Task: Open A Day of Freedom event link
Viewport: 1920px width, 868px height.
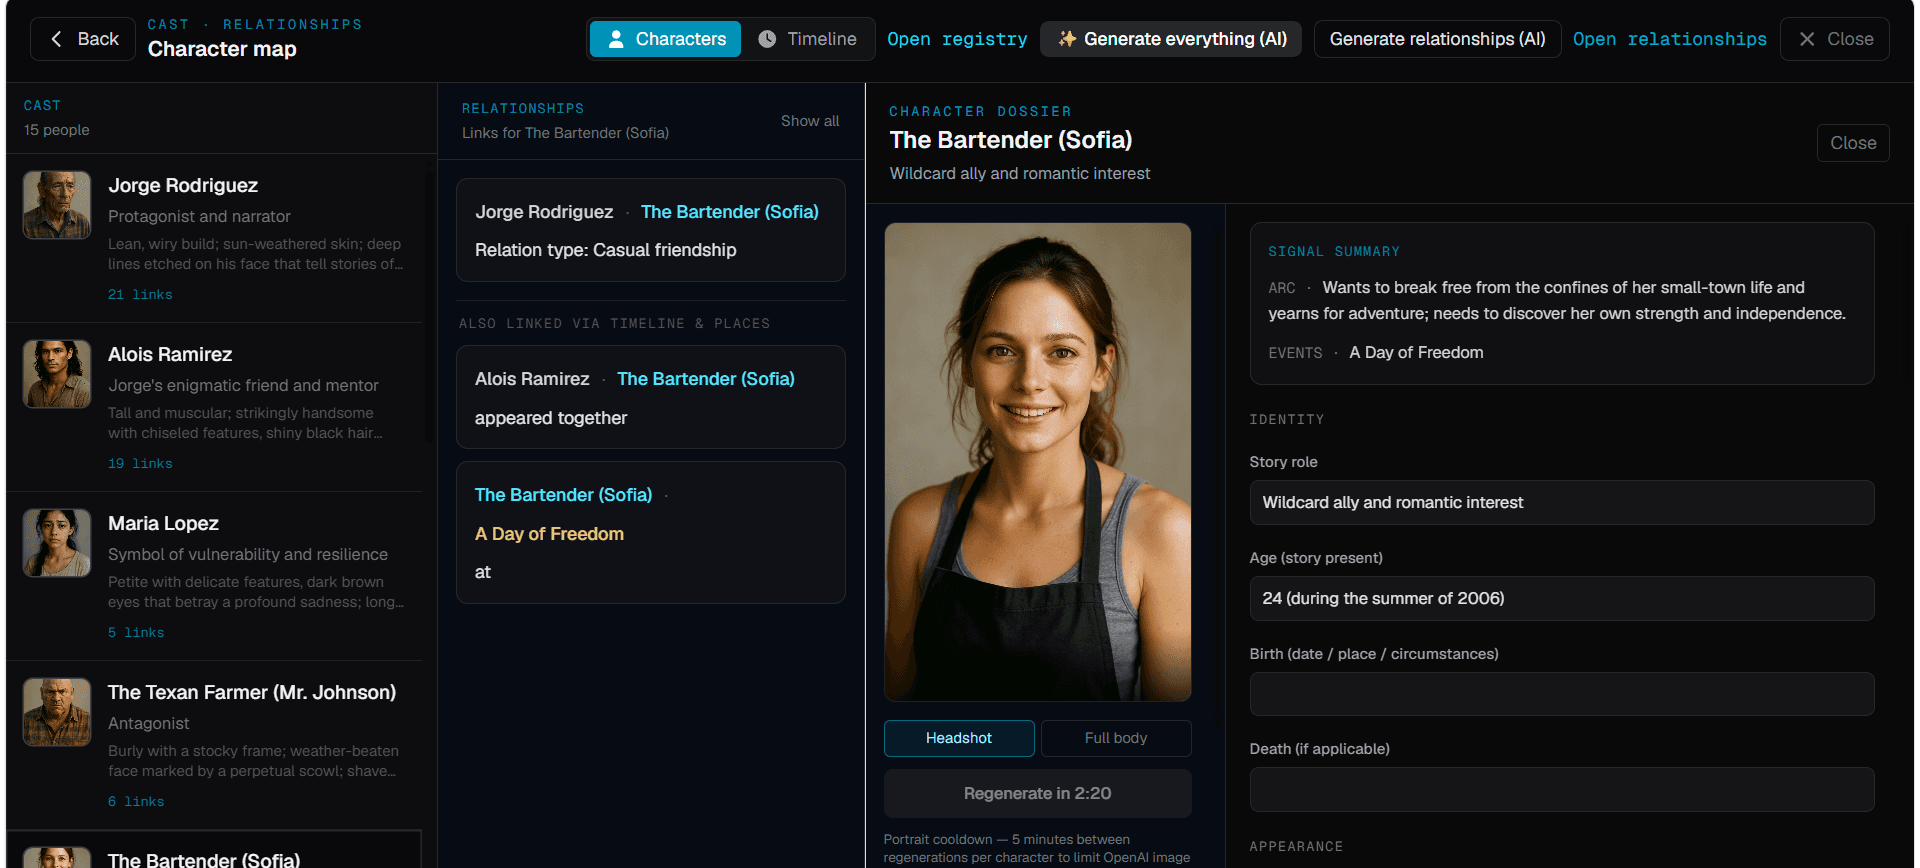Action: 549,534
